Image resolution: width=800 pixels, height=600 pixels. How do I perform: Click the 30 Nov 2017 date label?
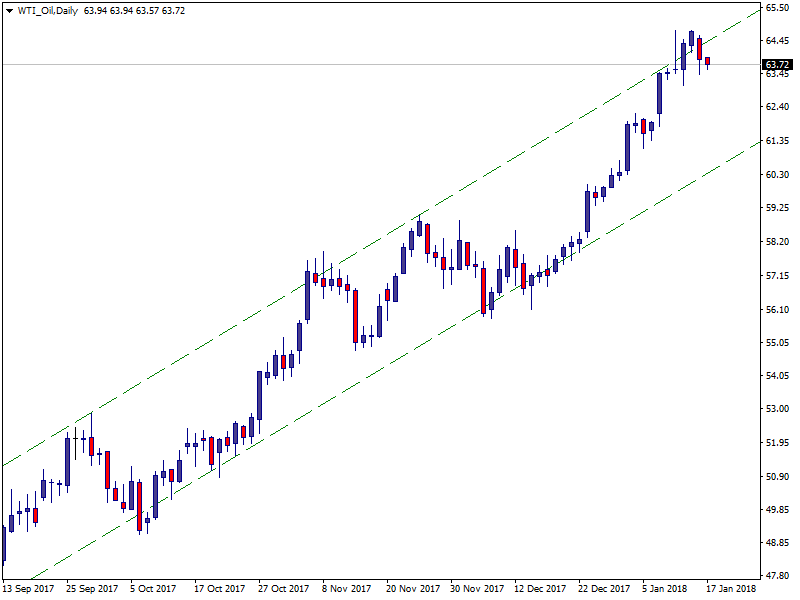(x=475, y=589)
